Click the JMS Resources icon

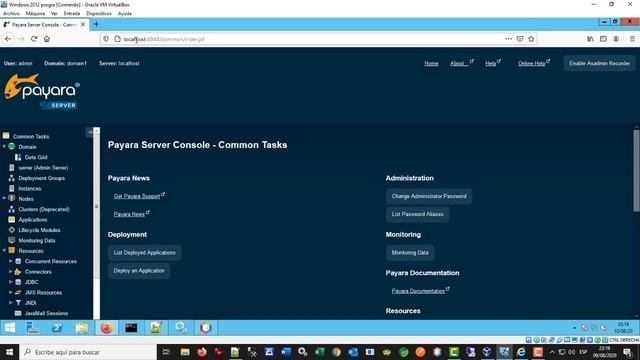coord(18,292)
